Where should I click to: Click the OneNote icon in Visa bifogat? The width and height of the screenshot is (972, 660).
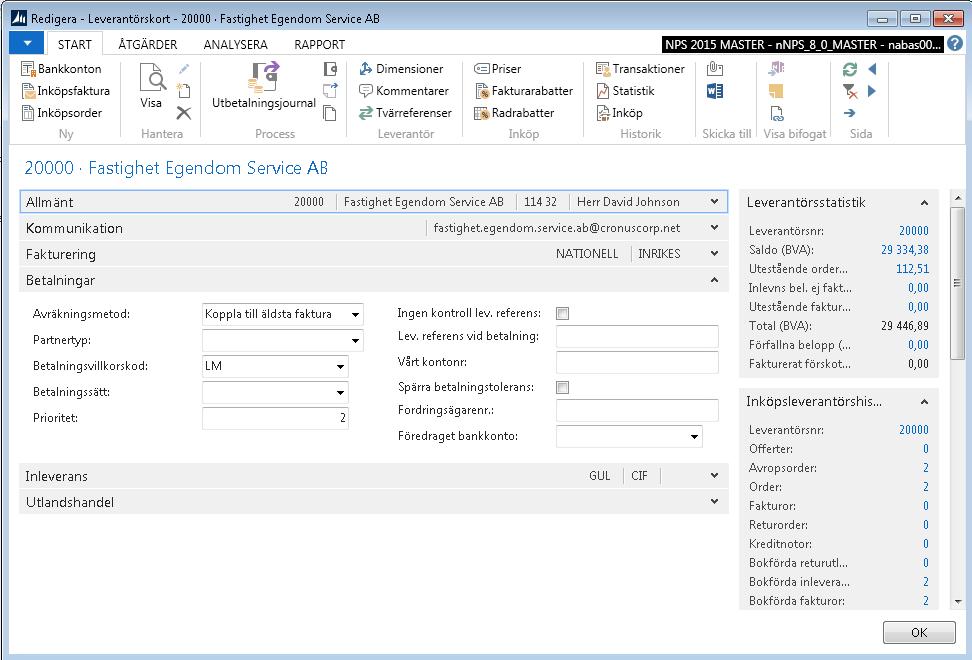tap(776, 68)
